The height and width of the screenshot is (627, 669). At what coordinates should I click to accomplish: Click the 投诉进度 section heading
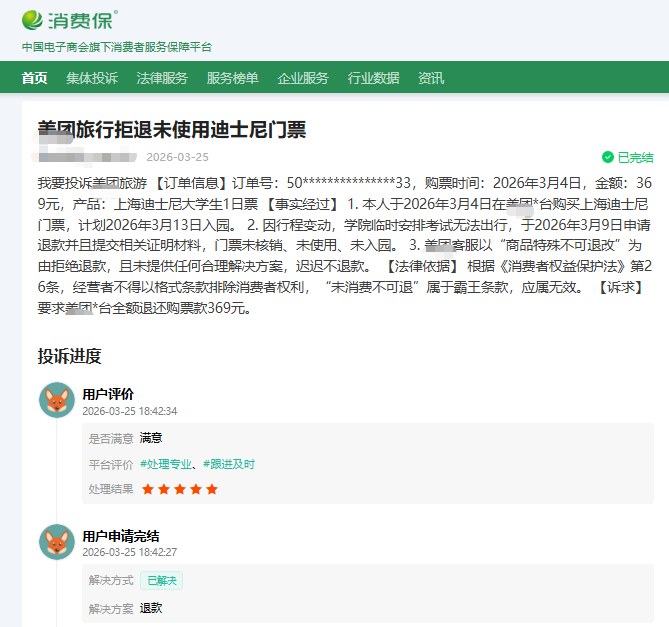coord(69,357)
